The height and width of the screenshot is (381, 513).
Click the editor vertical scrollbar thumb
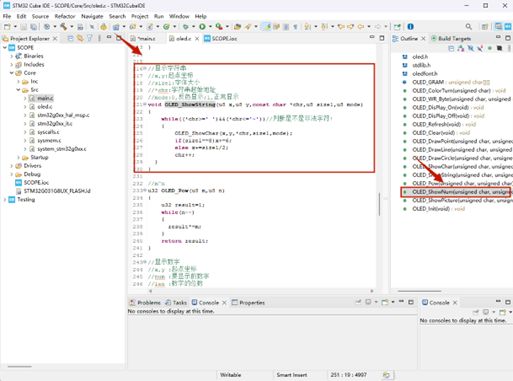[x=379, y=204]
